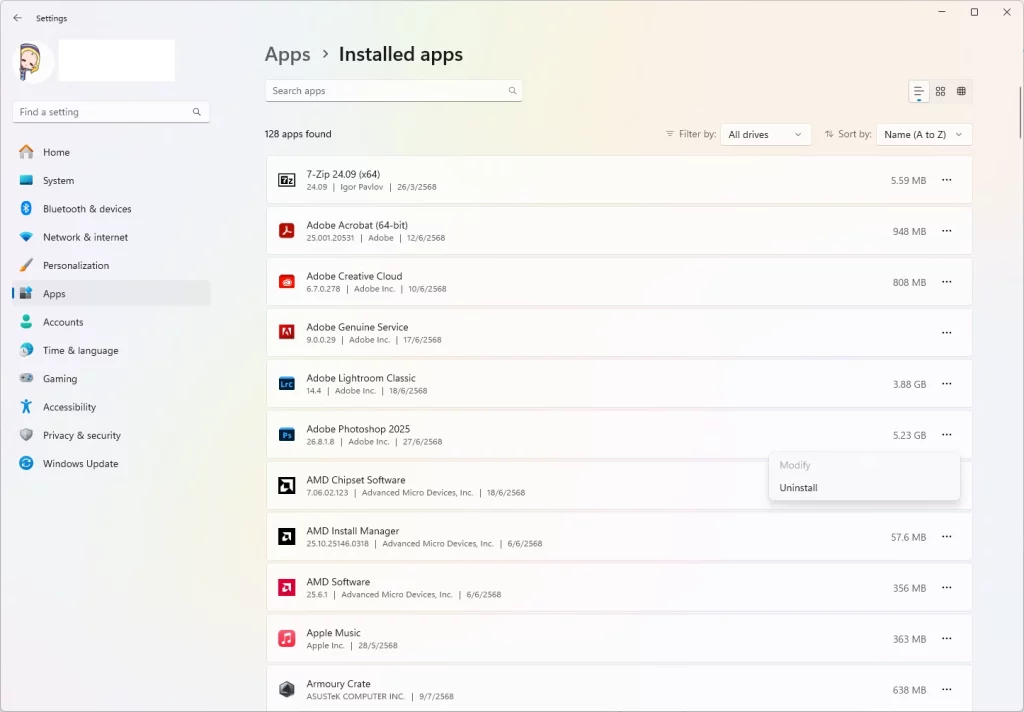Click the Apple Music app icon
Viewport: 1024px width, 712px height.
pyautogui.click(x=287, y=638)
